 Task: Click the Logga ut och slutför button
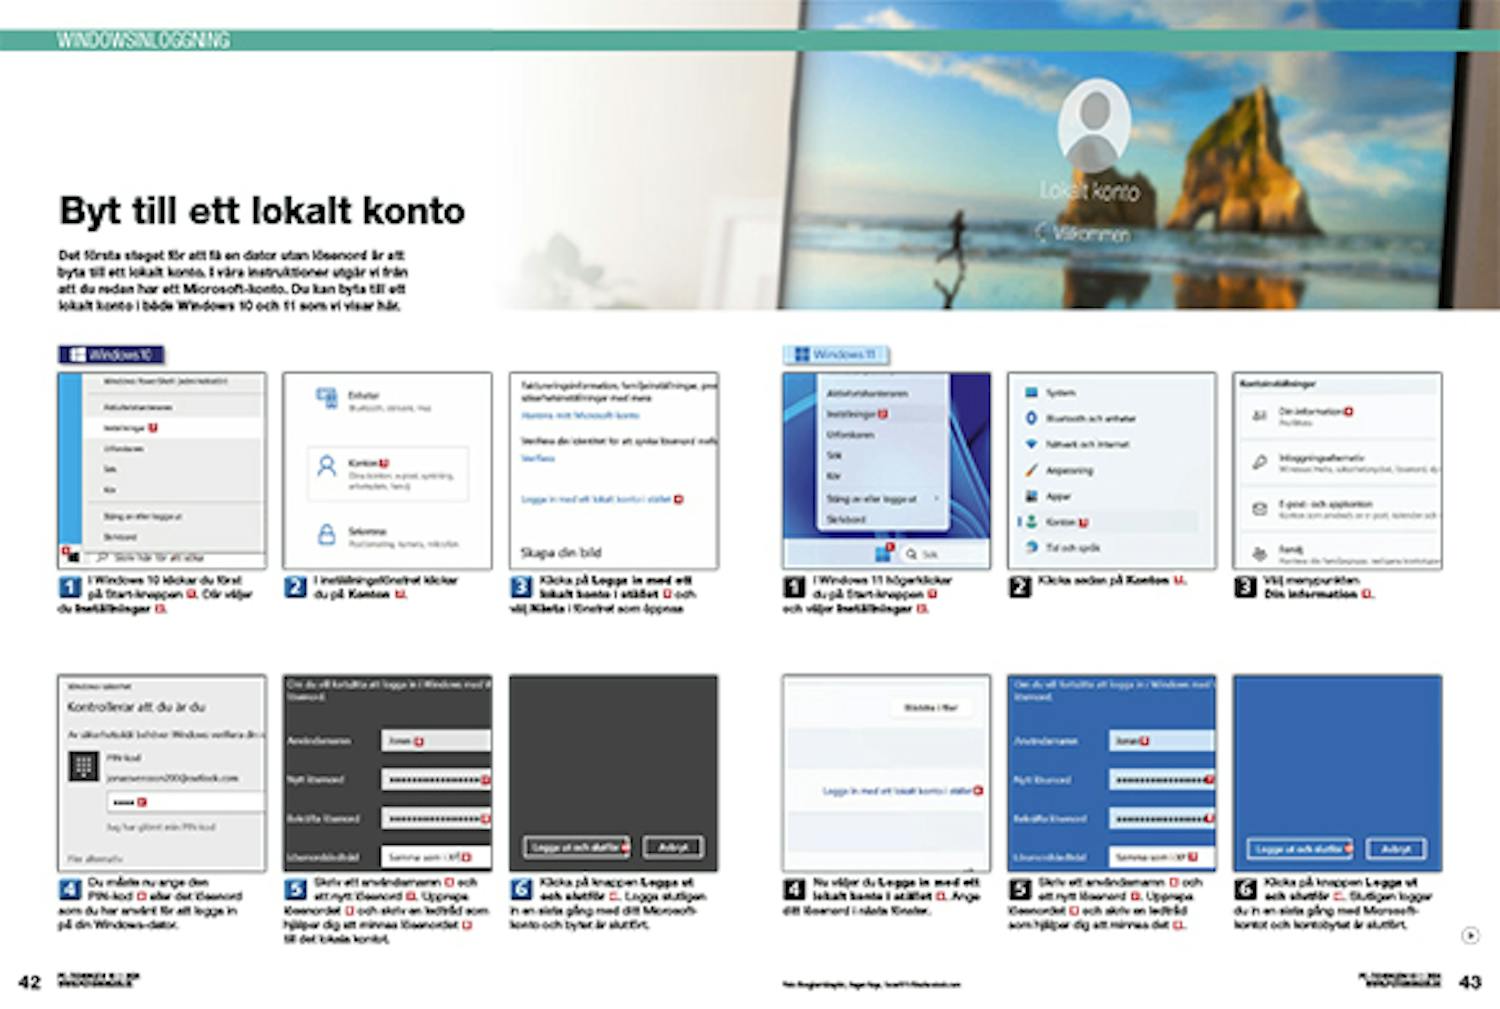tap(578, 846)
